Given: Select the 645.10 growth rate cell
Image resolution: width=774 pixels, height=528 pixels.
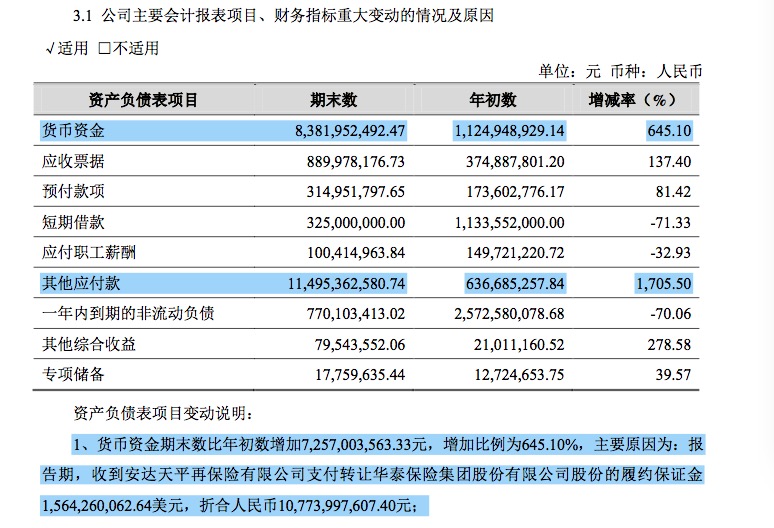Looking at the screenshot, I should point(669,131).
